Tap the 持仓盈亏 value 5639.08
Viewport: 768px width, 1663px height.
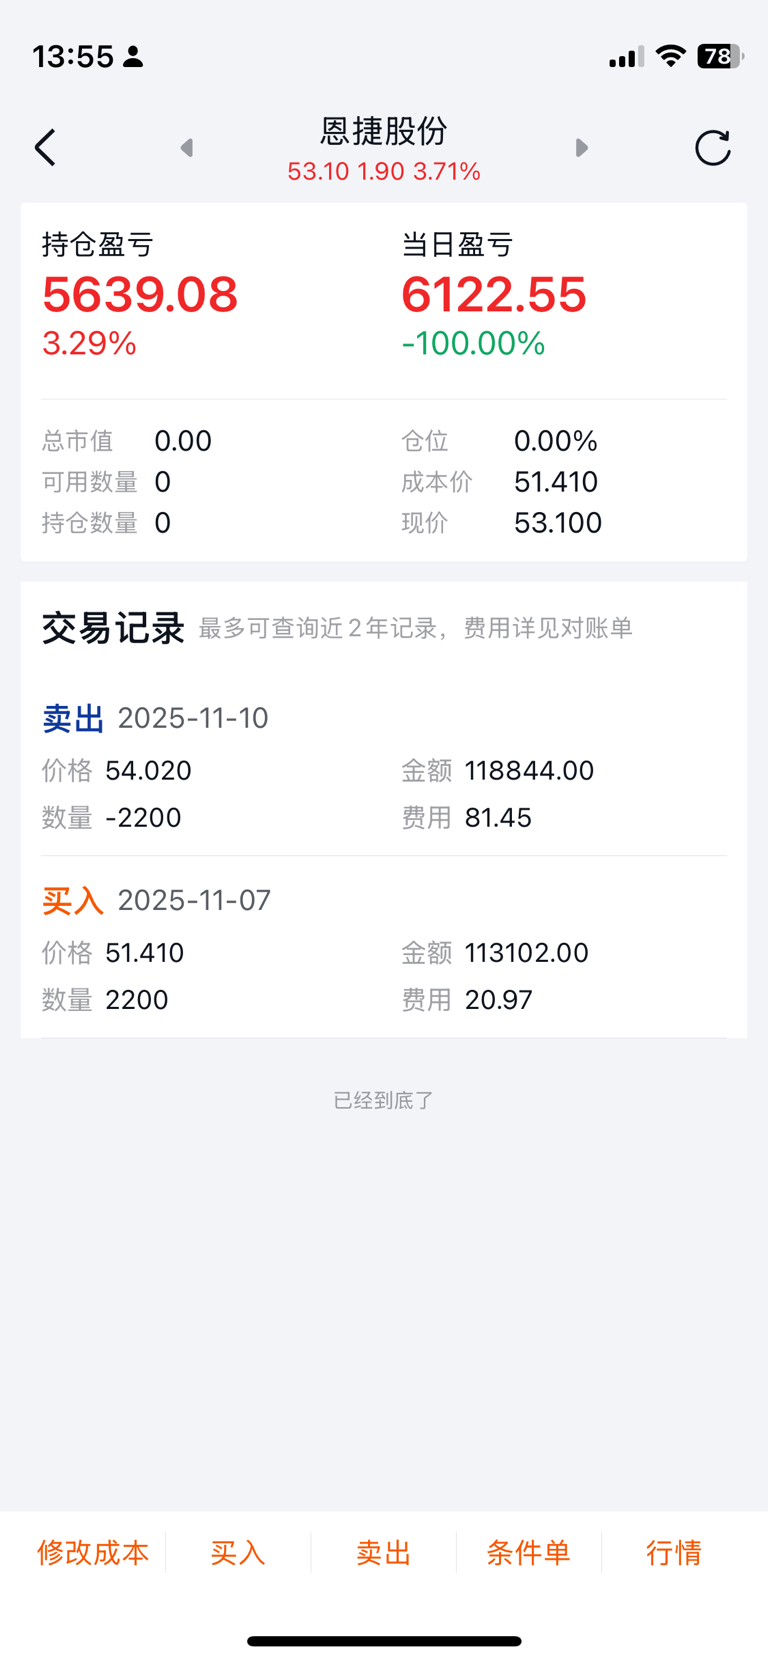(140, 294)
